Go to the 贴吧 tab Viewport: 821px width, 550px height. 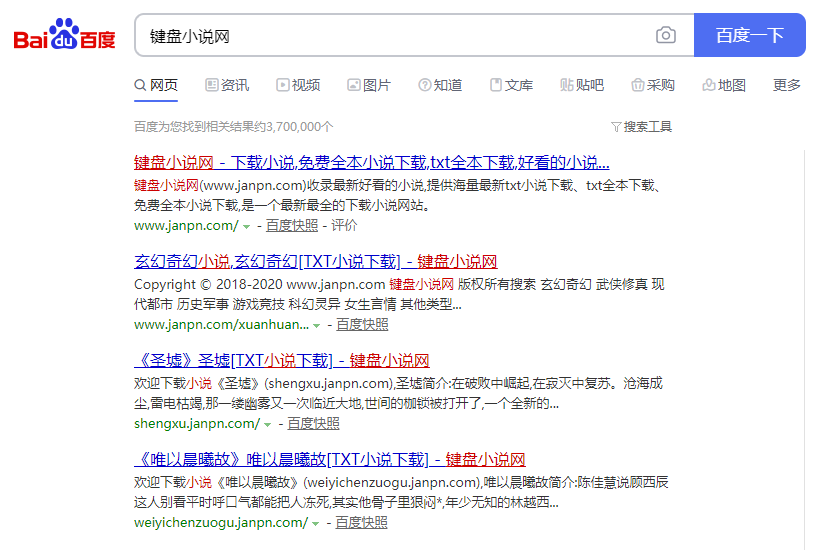pyautogui.click(x=582, y=85)
